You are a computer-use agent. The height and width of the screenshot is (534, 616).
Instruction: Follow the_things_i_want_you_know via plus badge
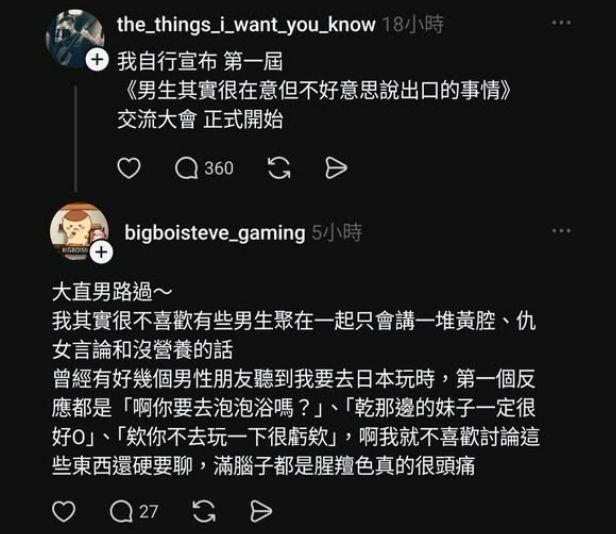(97, 60)
